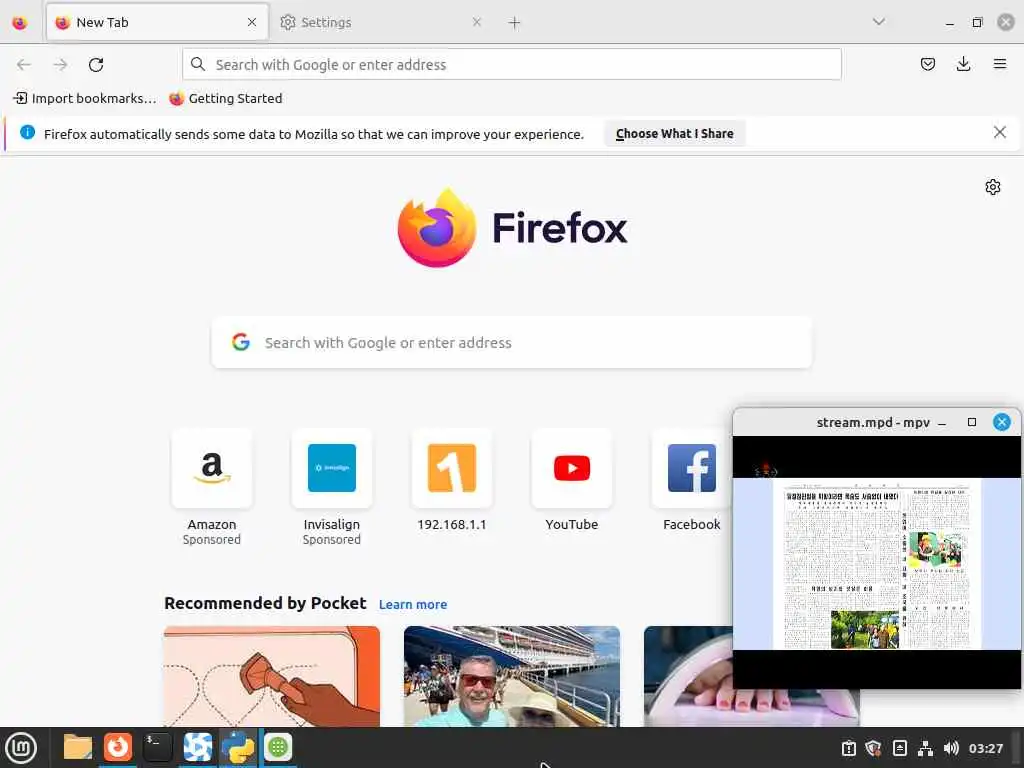The height and width of the screenshot is (768, 1024).
Task: Open the clipboard tray icon
Action: pos(848,748)
